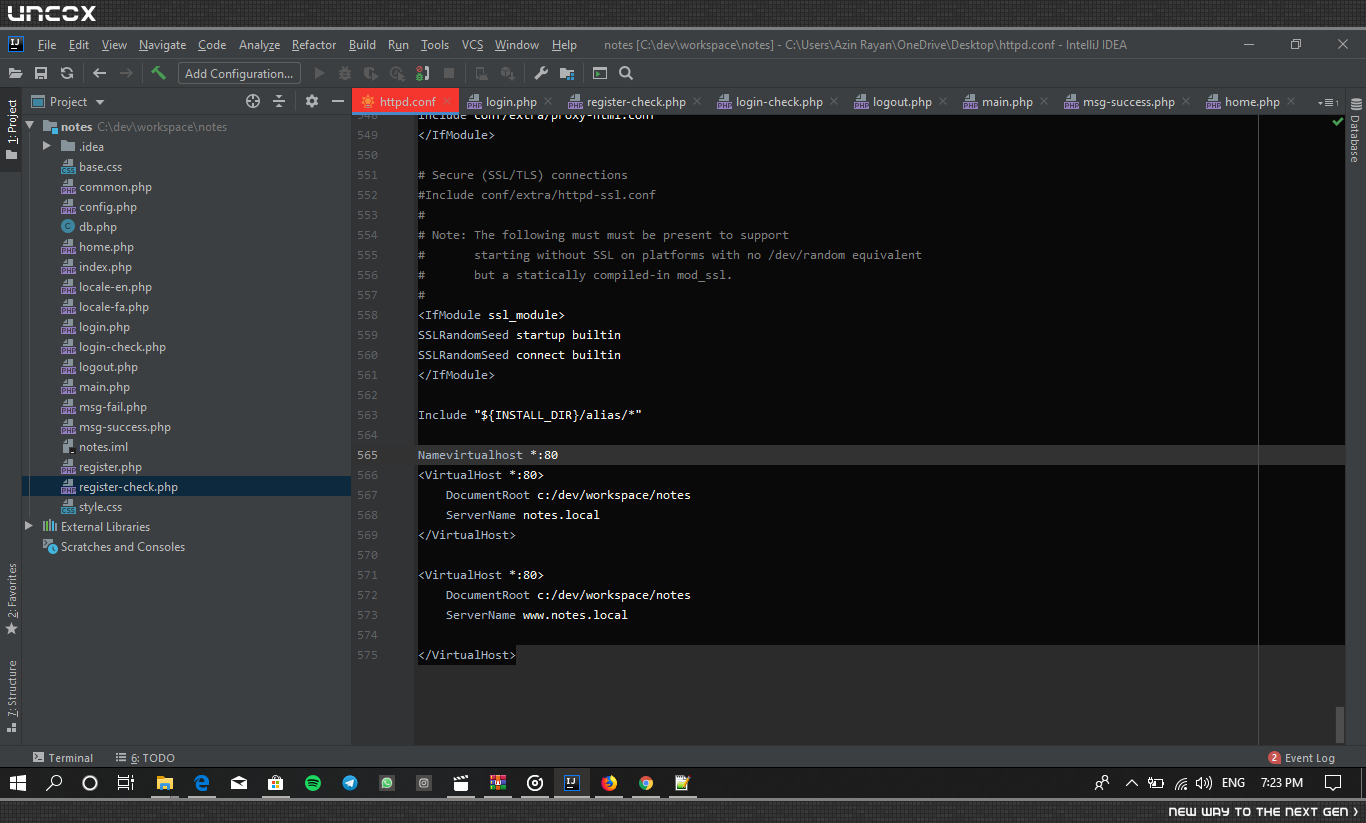This screenshot has height=823, width=1366.
Task: Open the Event Log
Action: point(1301,758)
